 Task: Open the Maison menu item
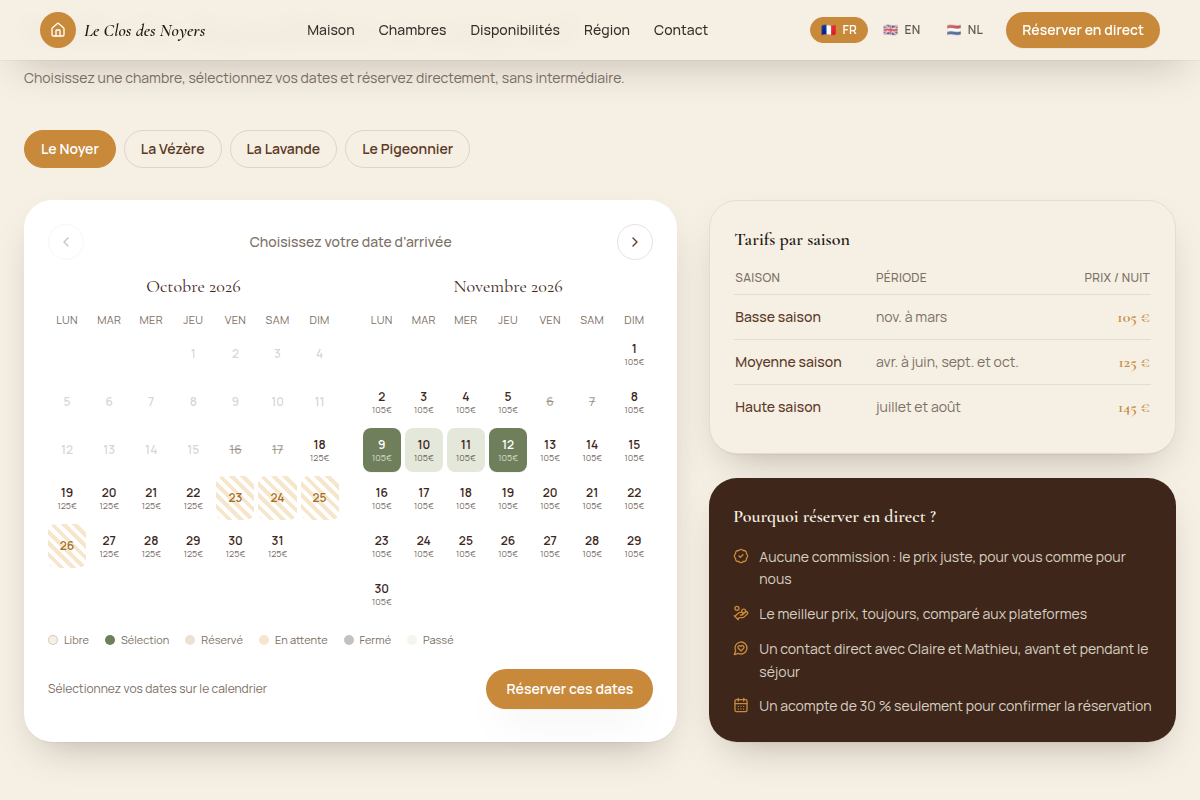point(331,30)
